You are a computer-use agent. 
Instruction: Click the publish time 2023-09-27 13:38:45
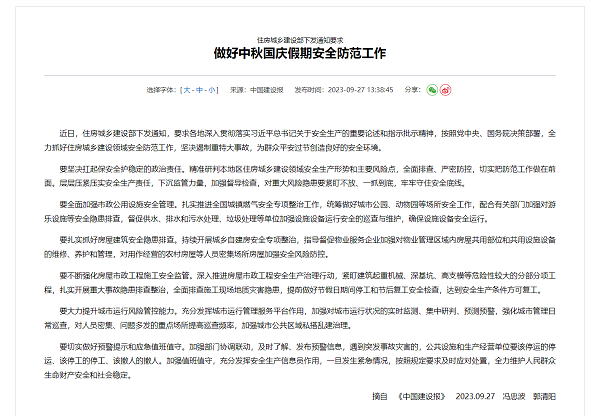[x=360, y=90]
